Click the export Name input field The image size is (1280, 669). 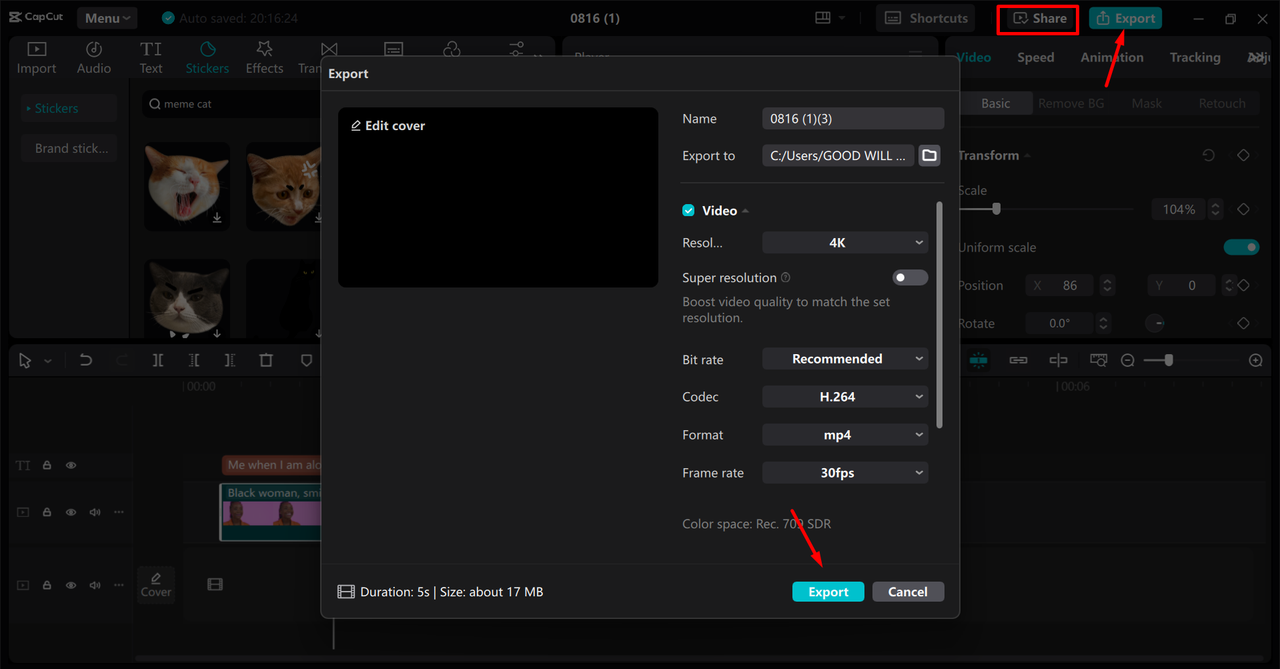coord(853,119)
